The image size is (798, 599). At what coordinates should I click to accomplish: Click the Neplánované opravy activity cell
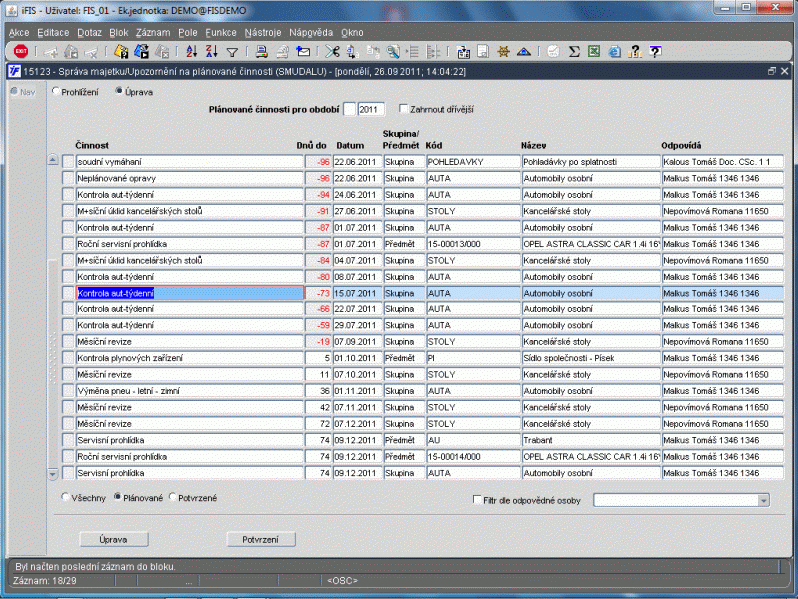click(189, 178)
